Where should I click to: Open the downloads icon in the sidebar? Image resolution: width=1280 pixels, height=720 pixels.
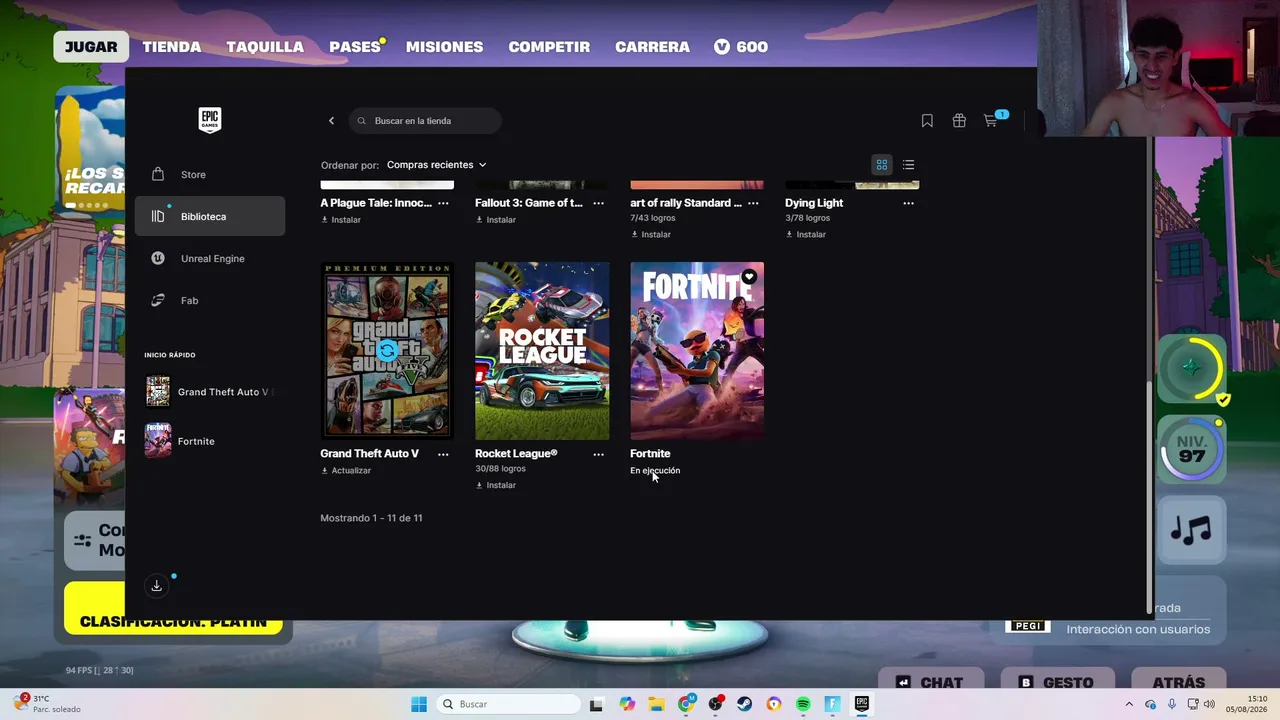click(x=156, y=586)
